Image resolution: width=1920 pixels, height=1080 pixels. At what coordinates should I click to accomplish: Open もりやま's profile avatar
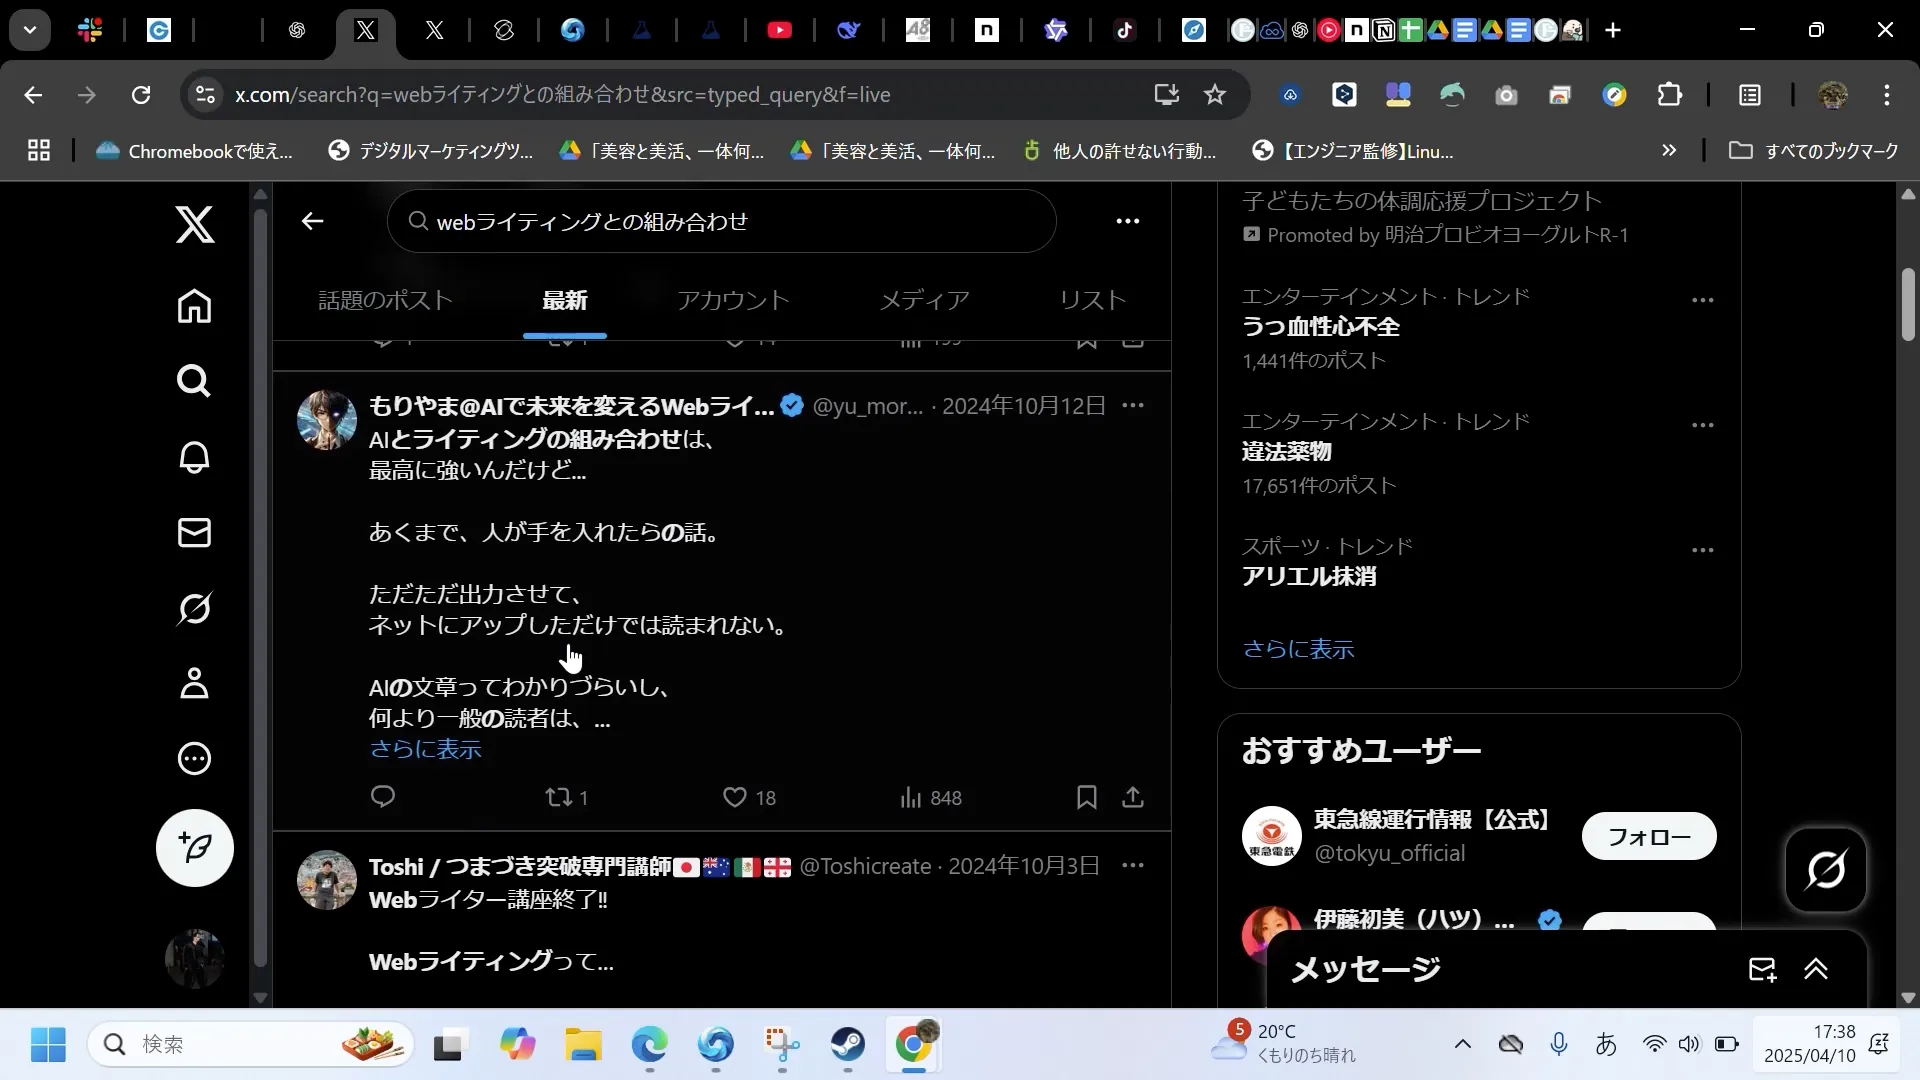coord(327,420)
